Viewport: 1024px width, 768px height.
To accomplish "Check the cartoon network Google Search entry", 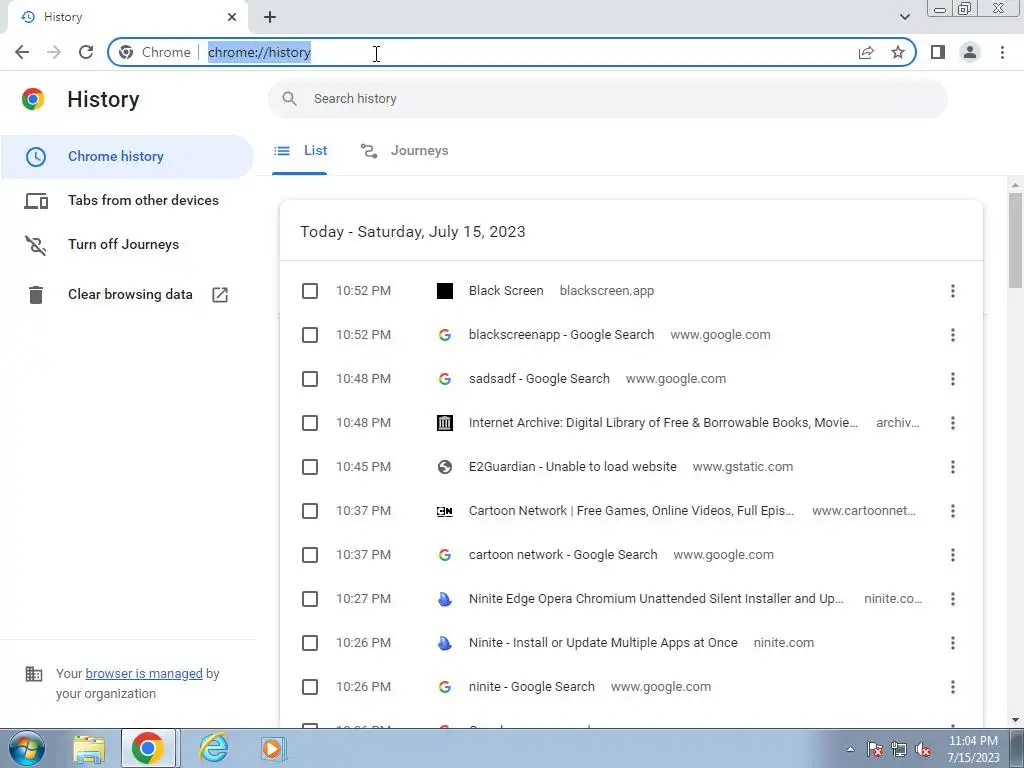I will click(310, 555).
